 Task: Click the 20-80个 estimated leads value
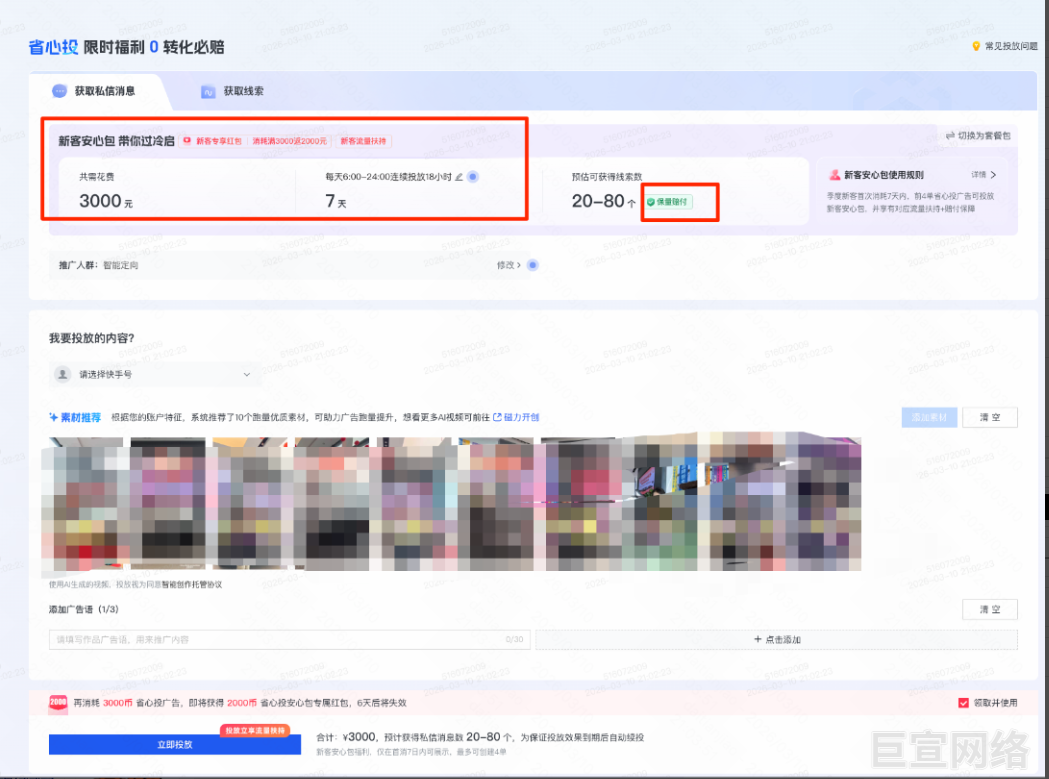click(x=603, y=201)
